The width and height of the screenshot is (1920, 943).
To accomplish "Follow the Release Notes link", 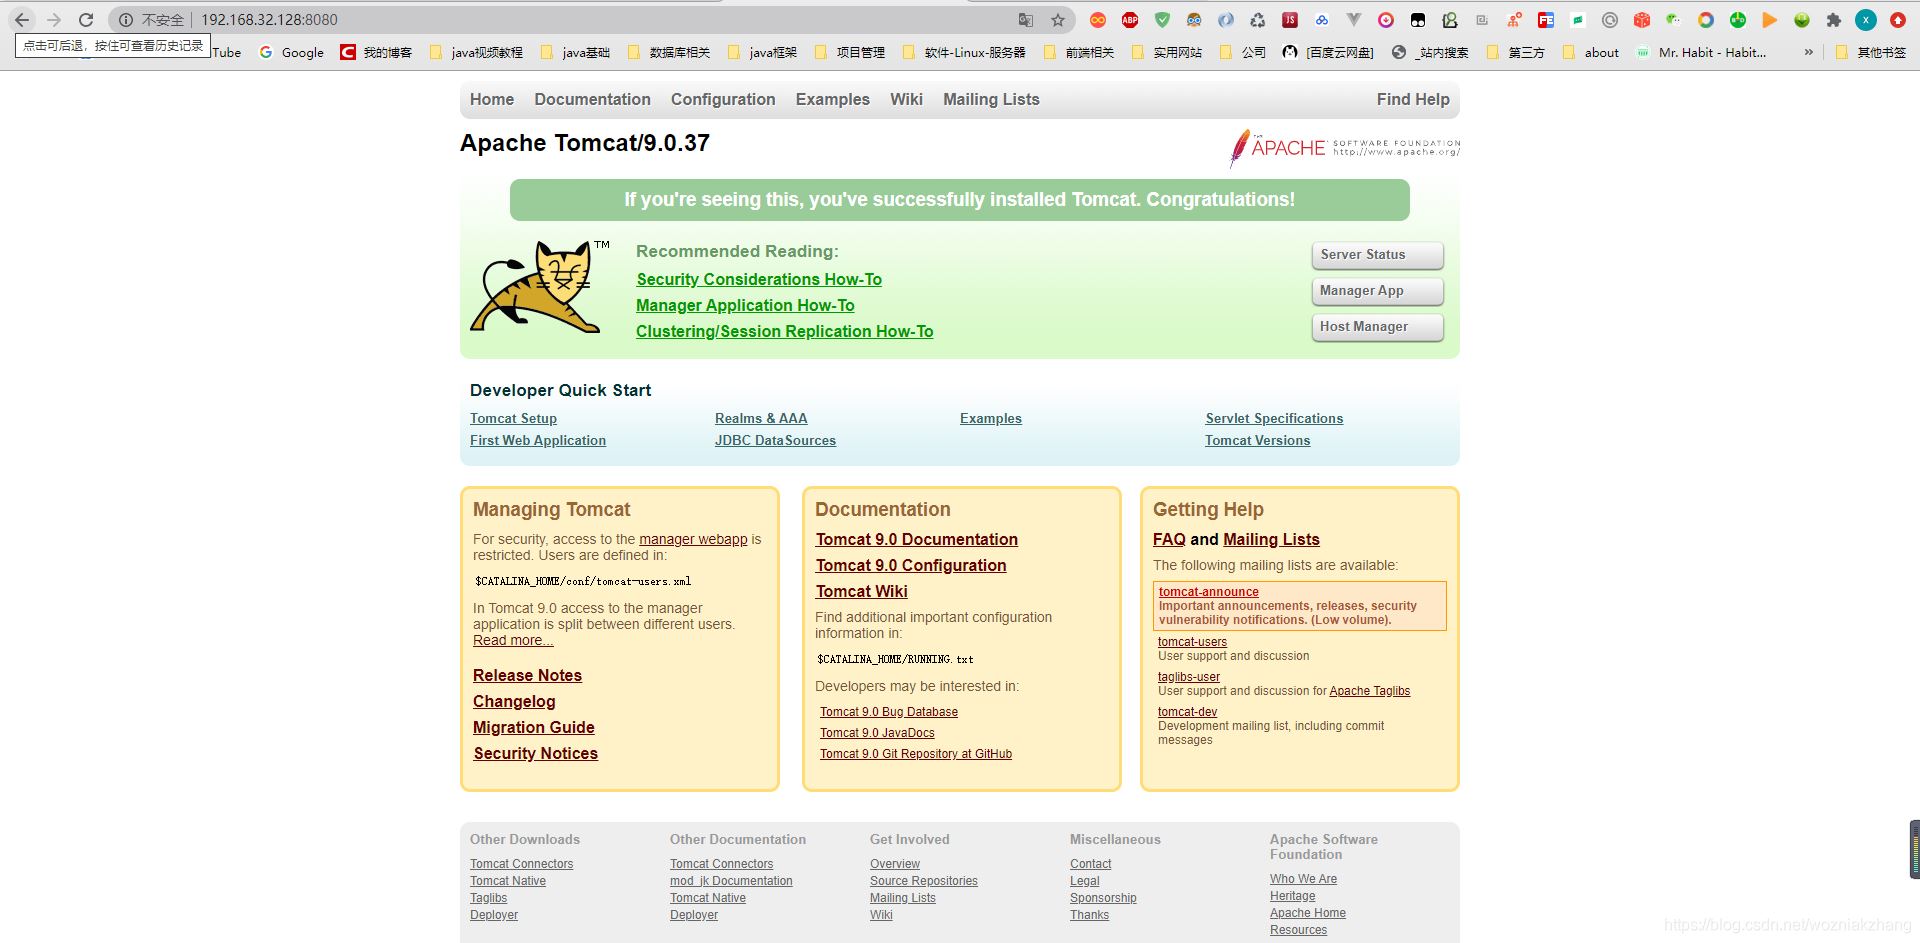I will (527, 675).
